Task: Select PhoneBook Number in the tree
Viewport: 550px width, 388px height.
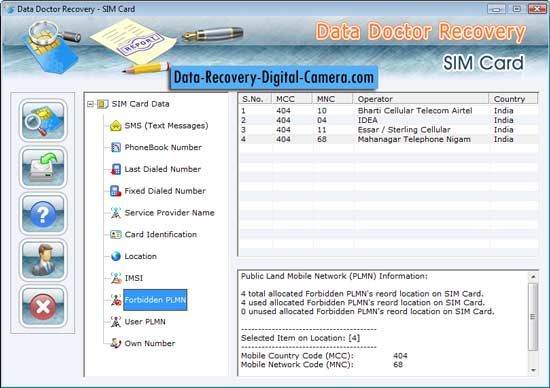Action: click(163, 147)
